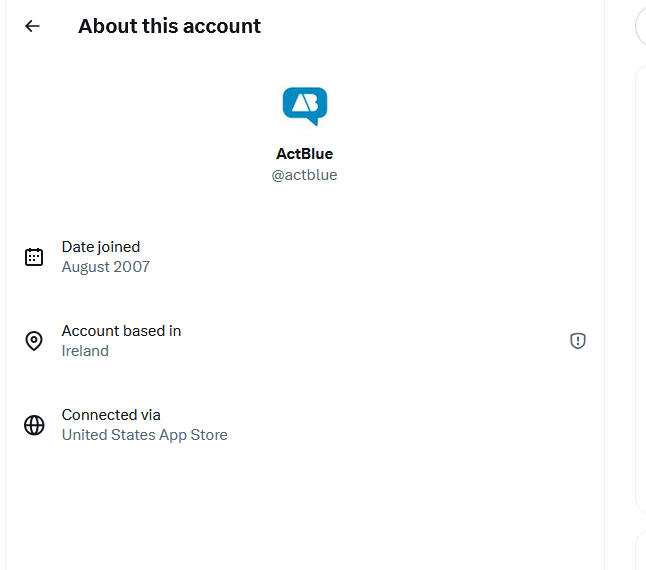
Task: Click the shield warning icon next to Ireland
Action: tap(578, 341)
